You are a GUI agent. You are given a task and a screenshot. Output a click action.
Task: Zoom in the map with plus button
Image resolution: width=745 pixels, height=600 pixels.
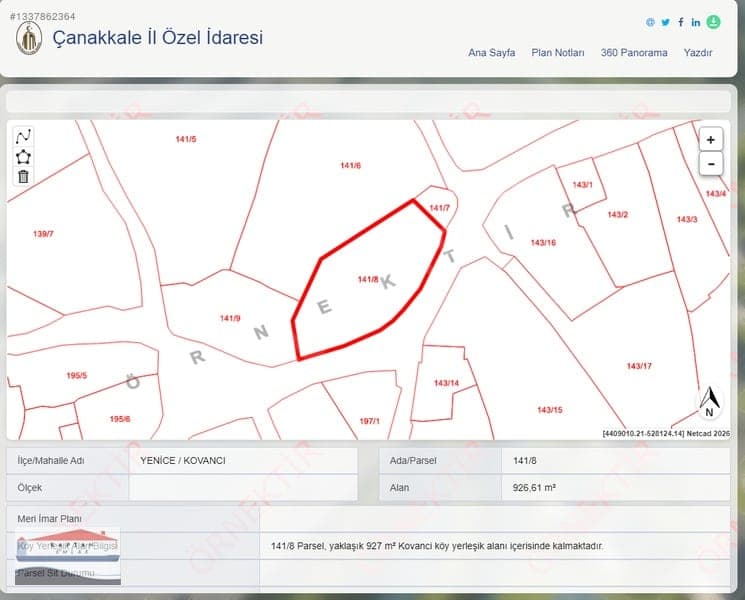point(711,140)
